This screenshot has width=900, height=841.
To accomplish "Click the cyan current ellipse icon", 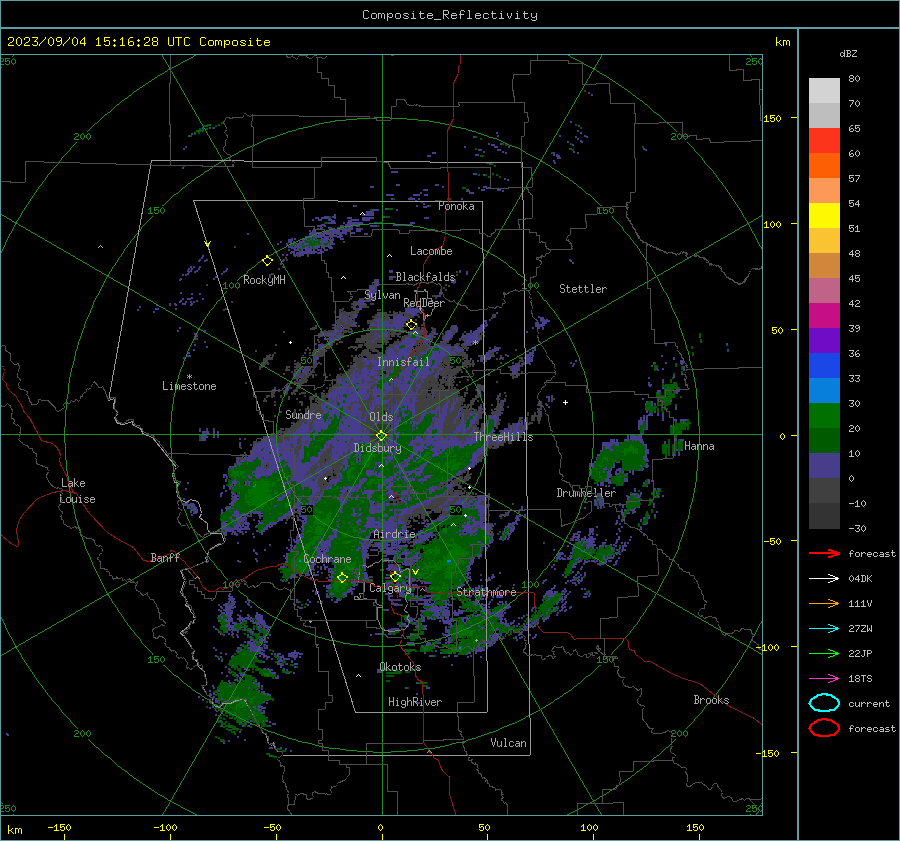I will pyautogui.click(x=824, y=703).
